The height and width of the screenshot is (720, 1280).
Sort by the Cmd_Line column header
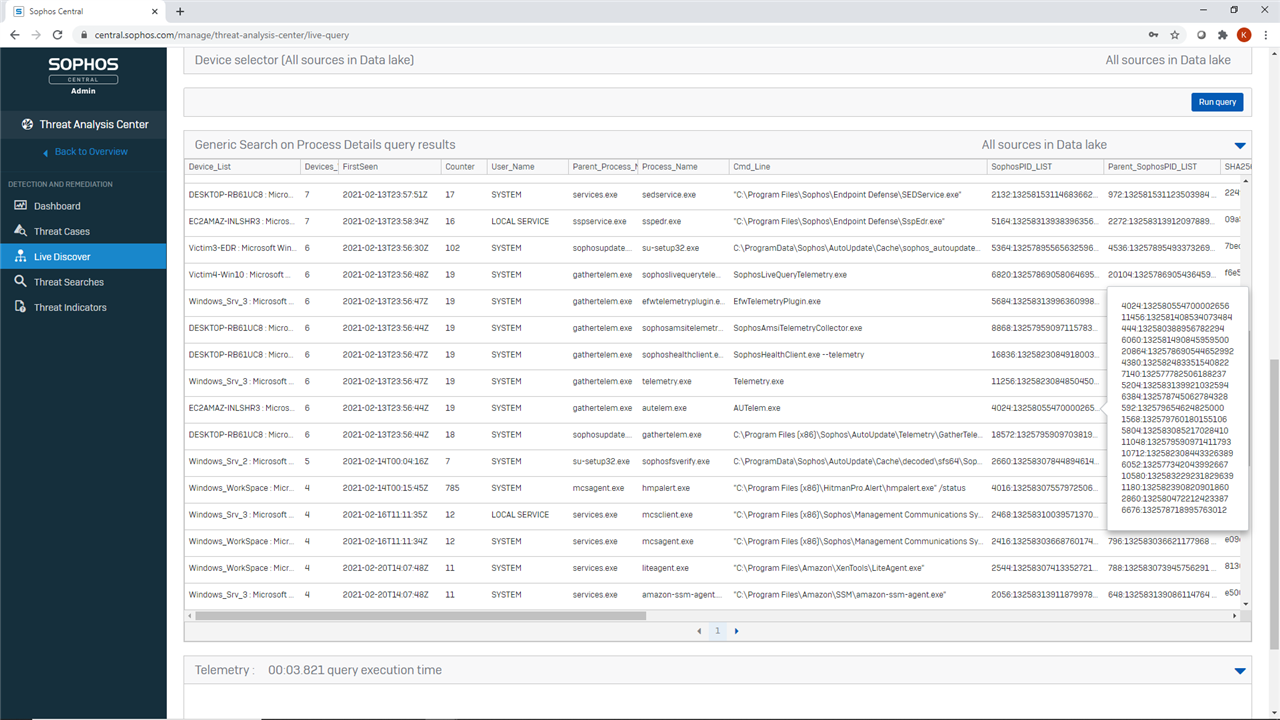point(857,166)
